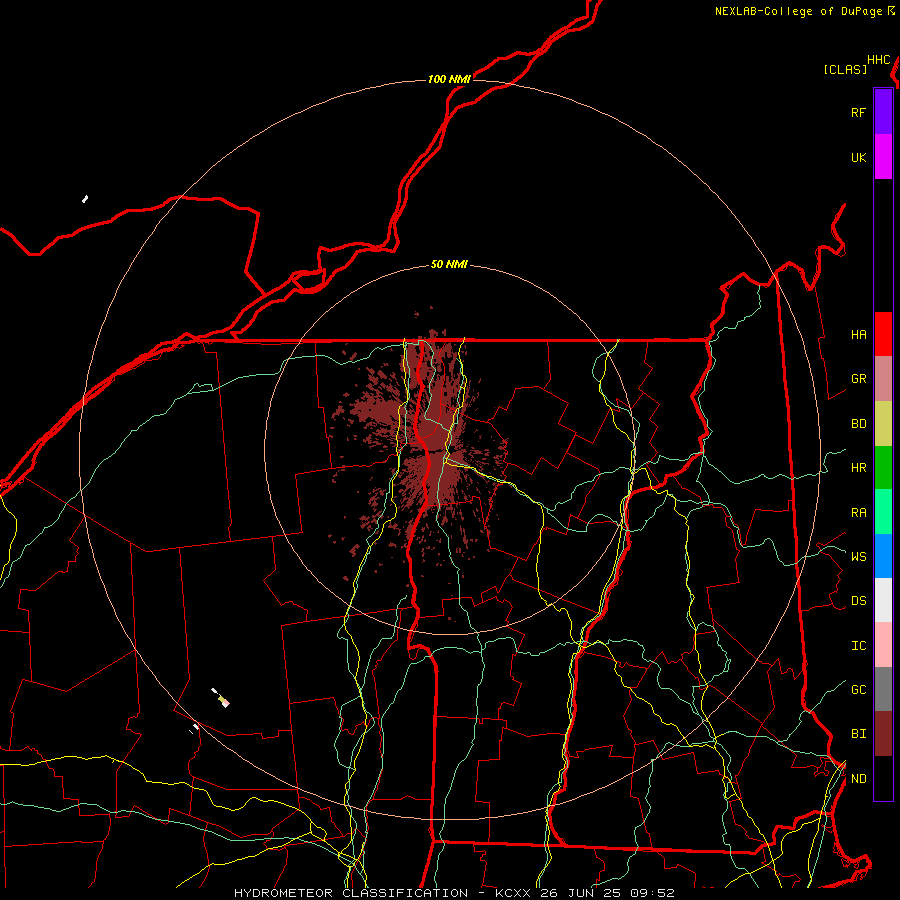The image size is (900, 900).
Task: Click the light green RA legend swatch
Action: coord(883,512)
